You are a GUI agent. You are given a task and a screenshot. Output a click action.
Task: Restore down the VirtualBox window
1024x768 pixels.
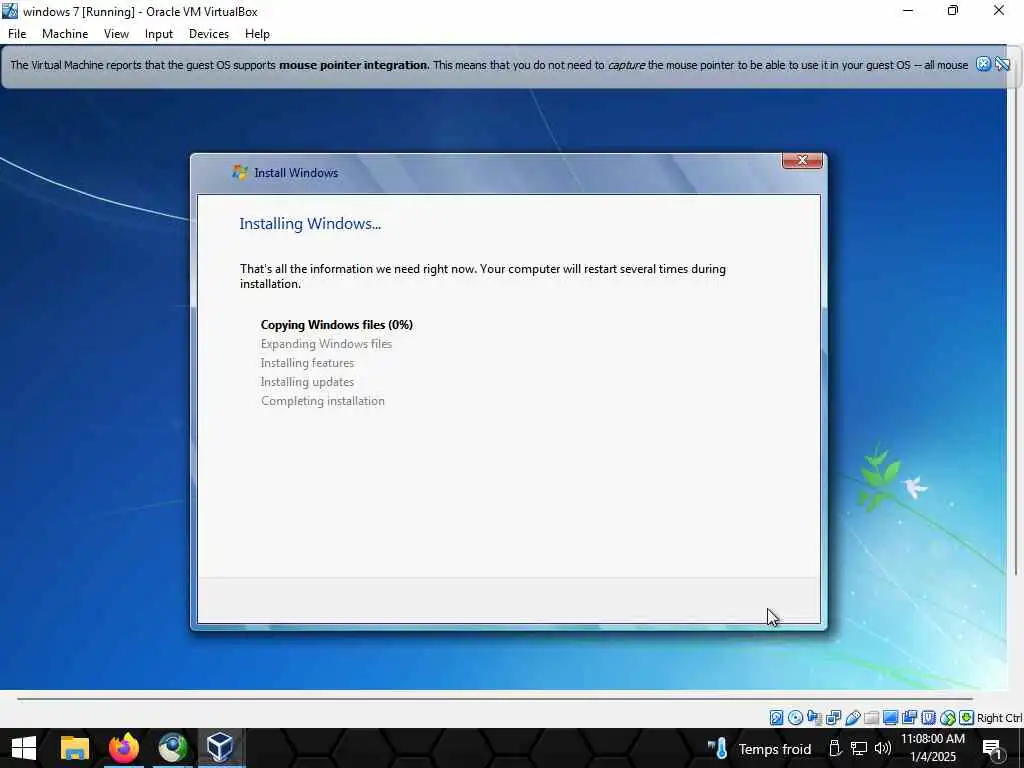pyautogui.click(x=953, y=11)
